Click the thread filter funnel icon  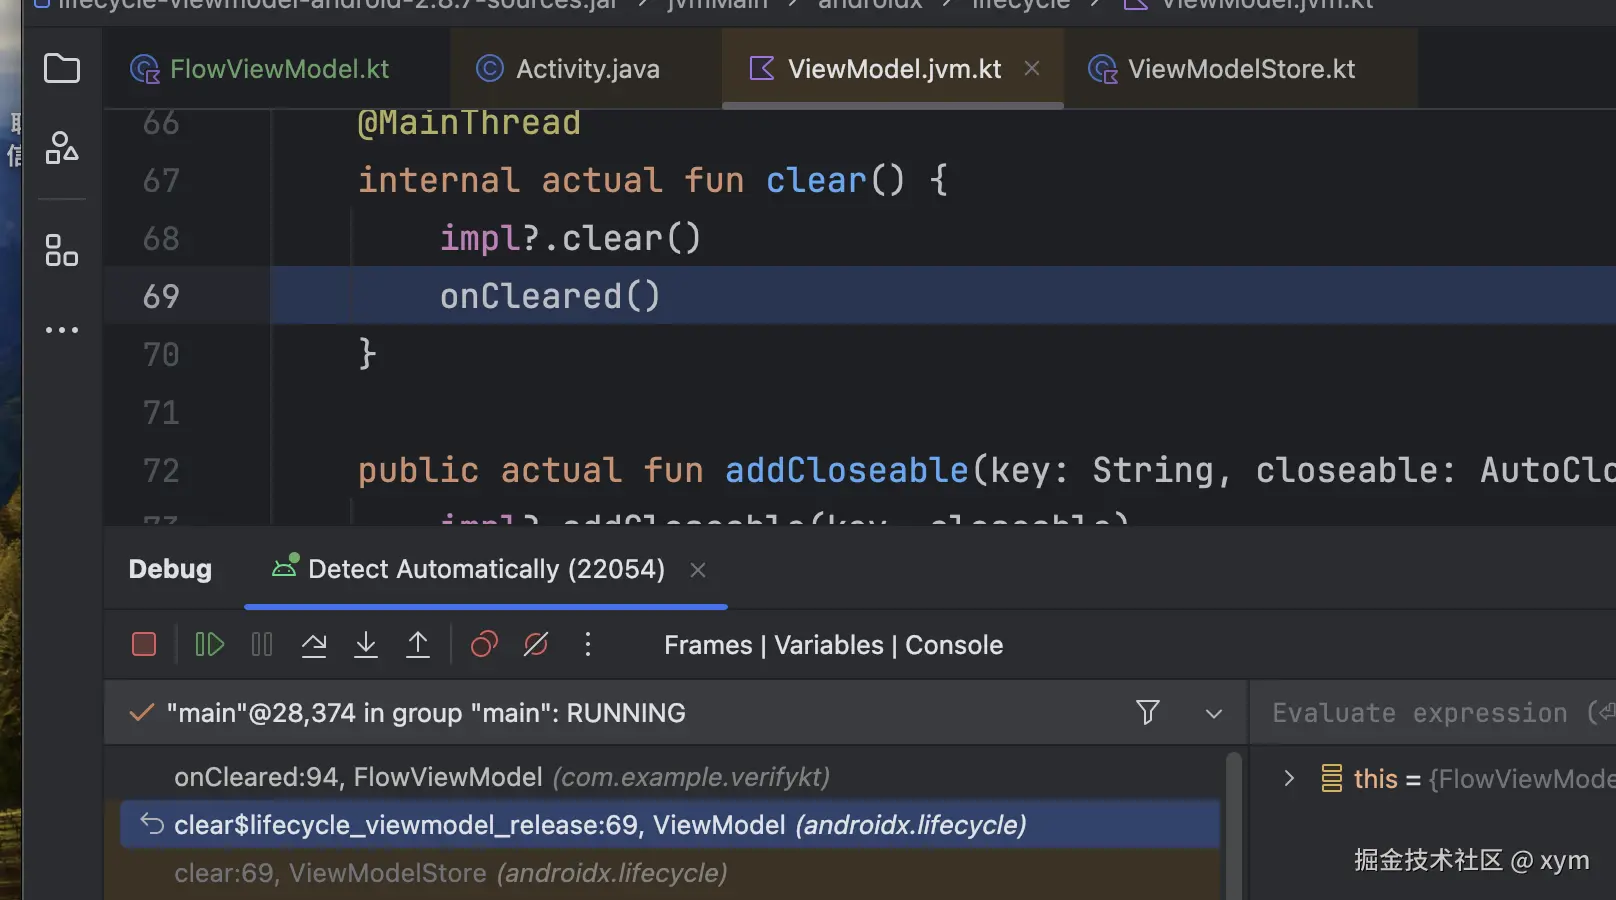(1148, 712)
